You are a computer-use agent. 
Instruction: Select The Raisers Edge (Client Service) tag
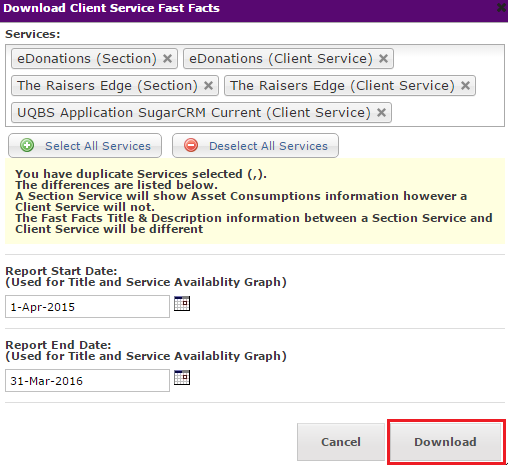click(x=342, y=86)
